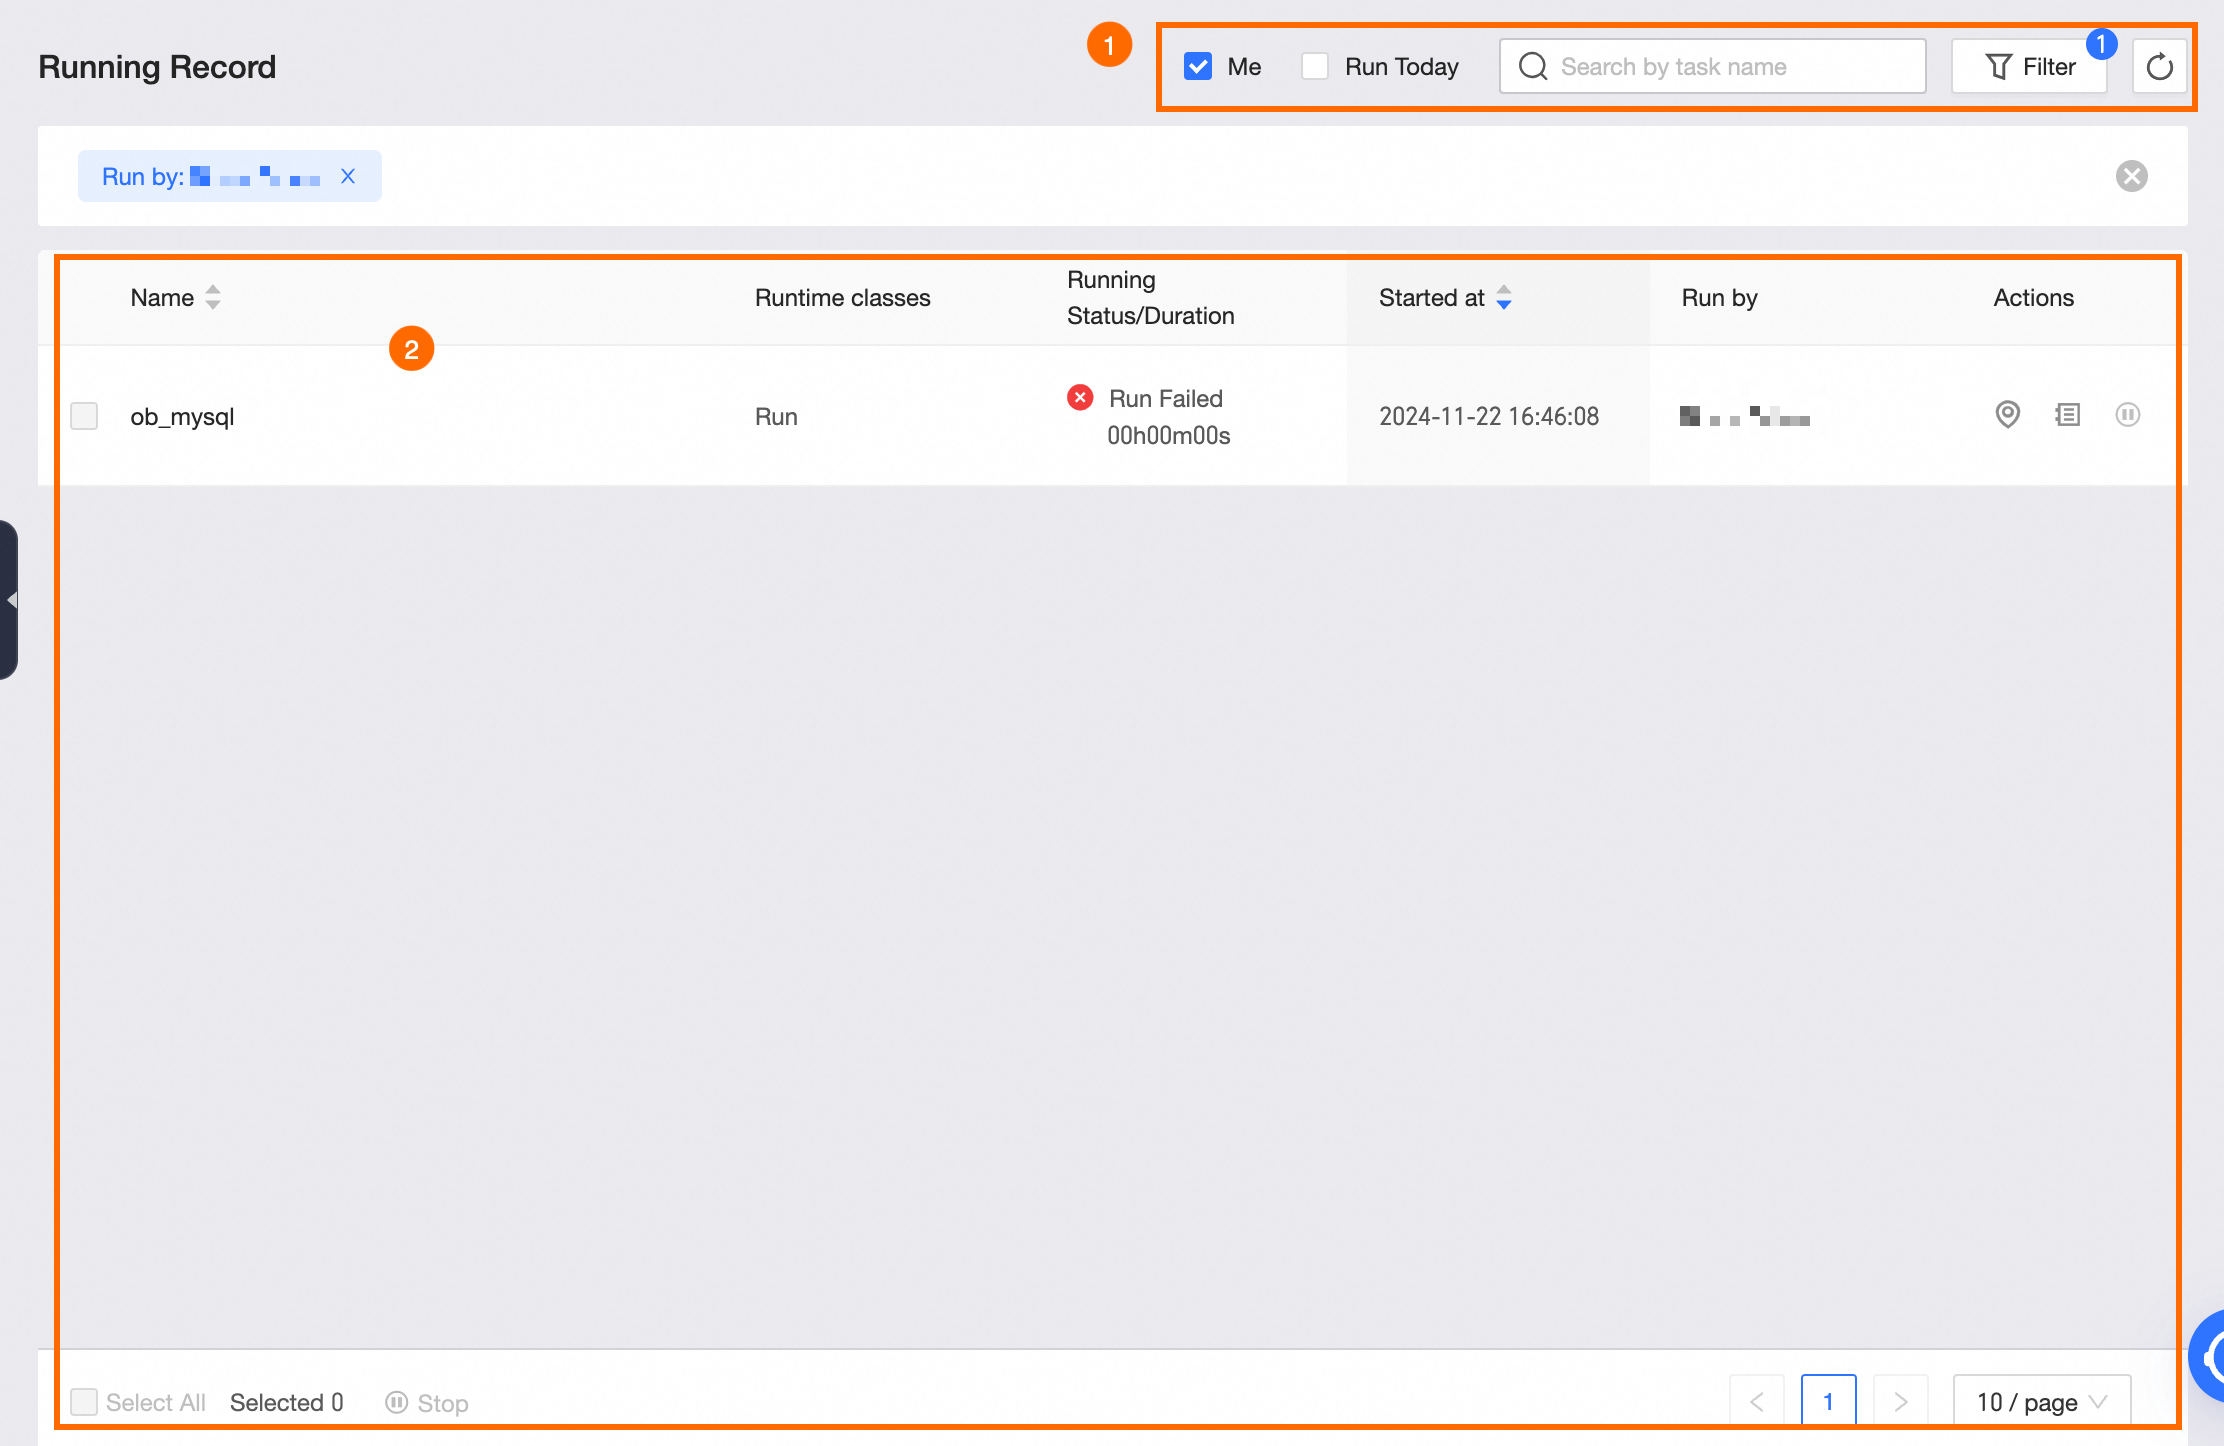
Task: Sort the table by Started at
Action: tap(1504, 297)
